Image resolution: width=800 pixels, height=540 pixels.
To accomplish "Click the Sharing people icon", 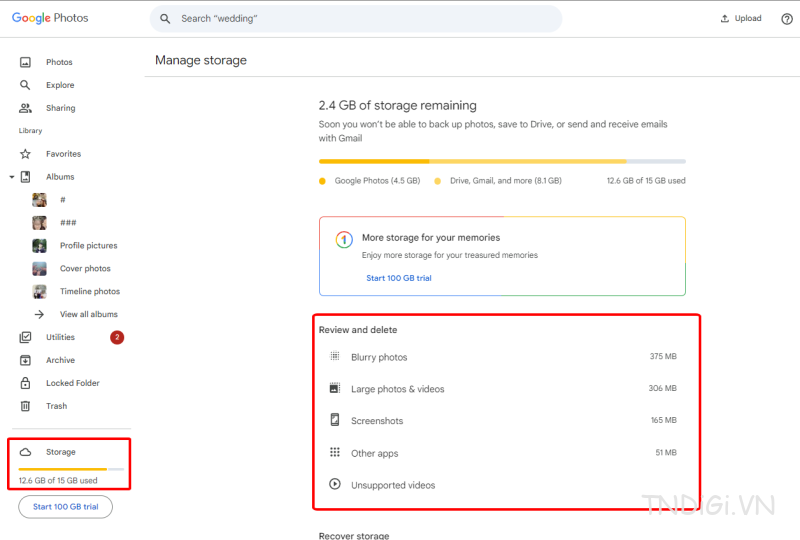I will click(25, 108).
